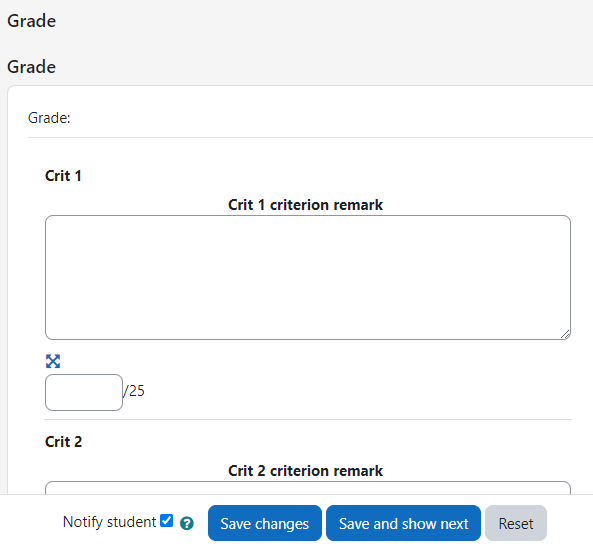The height and width of the screenshot is (551, 593).
Task: Click the Save changes button
Action: 265,523
